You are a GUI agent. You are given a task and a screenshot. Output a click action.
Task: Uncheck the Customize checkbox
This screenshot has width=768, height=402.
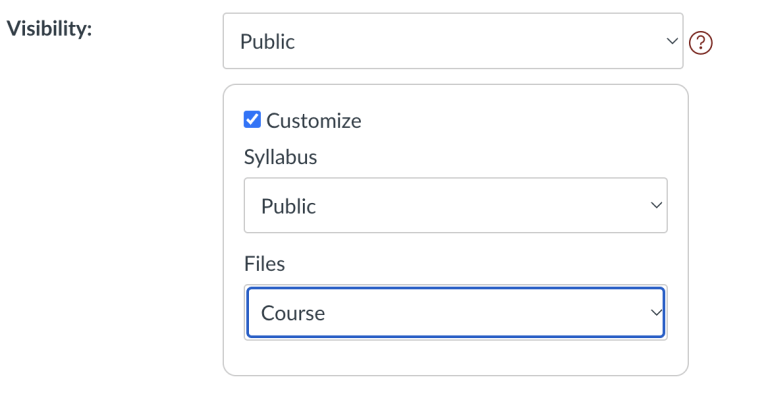tap(253, 120)
